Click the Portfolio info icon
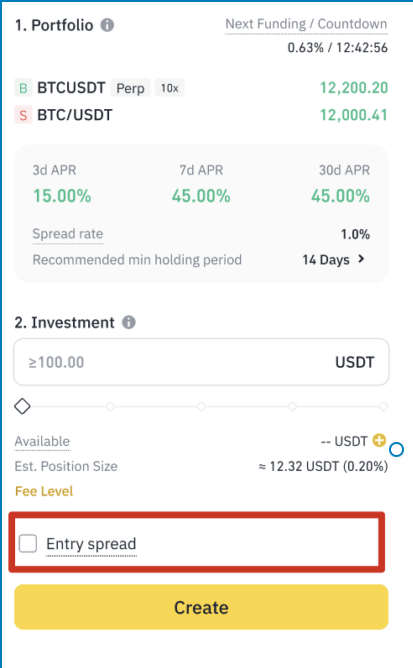The height and width of the screenshot is (668, 413). pos(107,25)
